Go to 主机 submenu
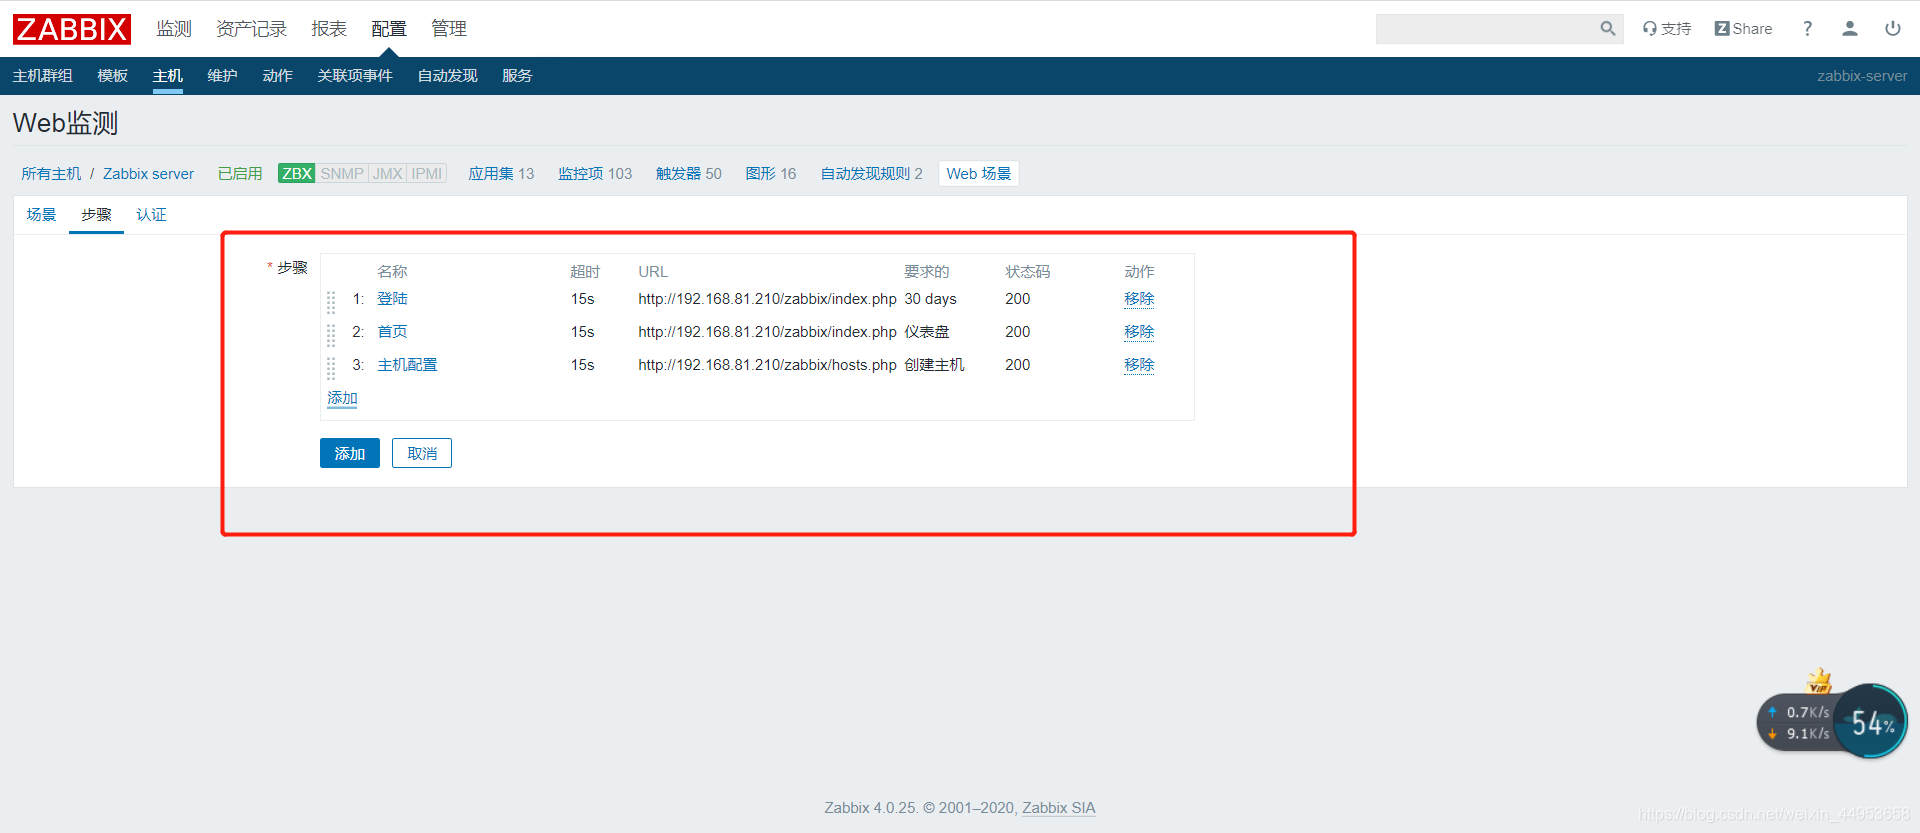The width and height of the screenshot is (1920, 833). [x=168, y=76]
